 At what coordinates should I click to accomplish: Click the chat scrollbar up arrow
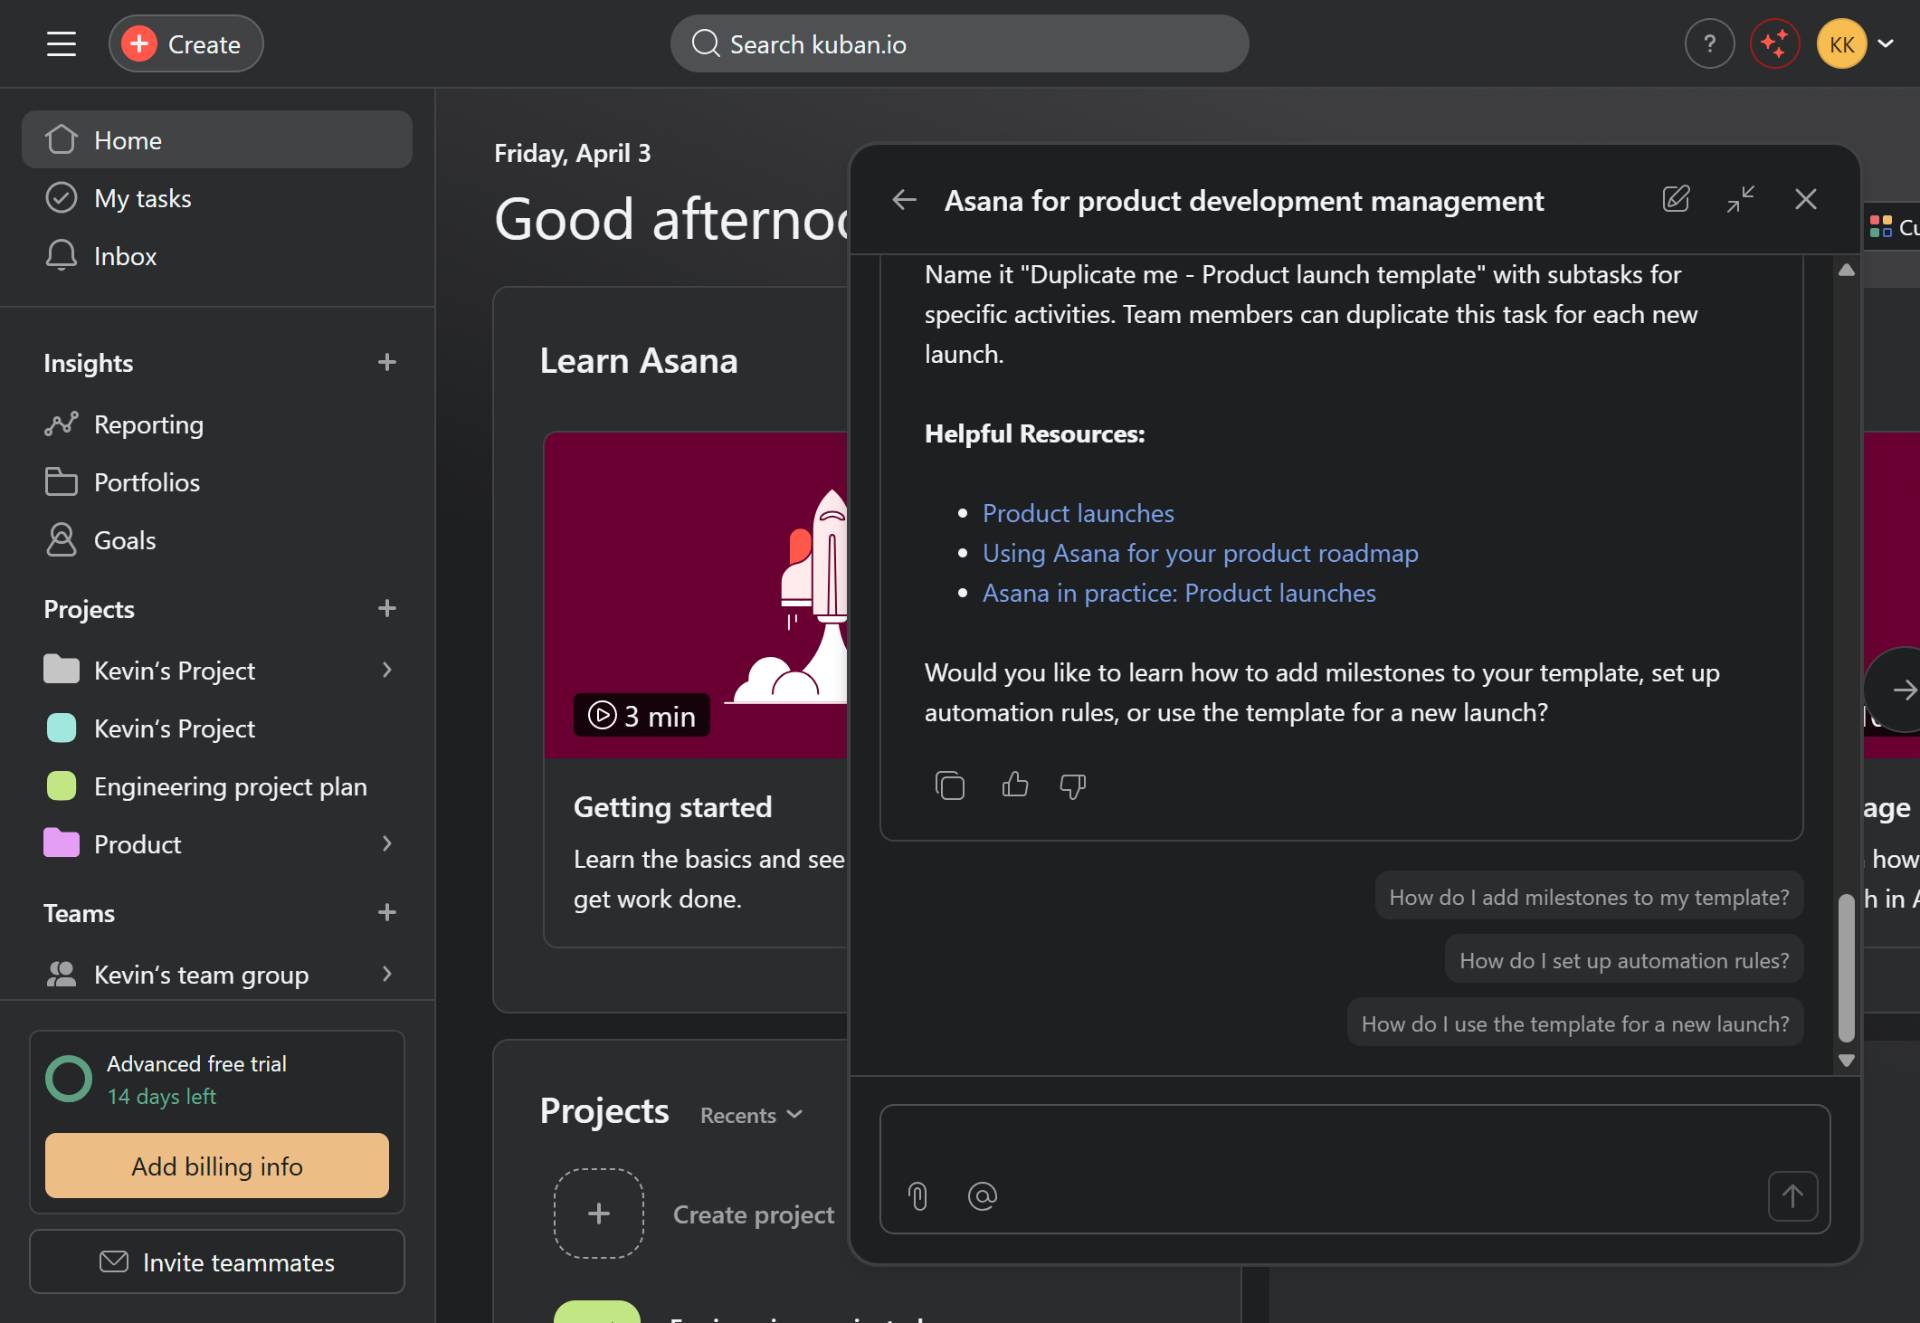1846,270
